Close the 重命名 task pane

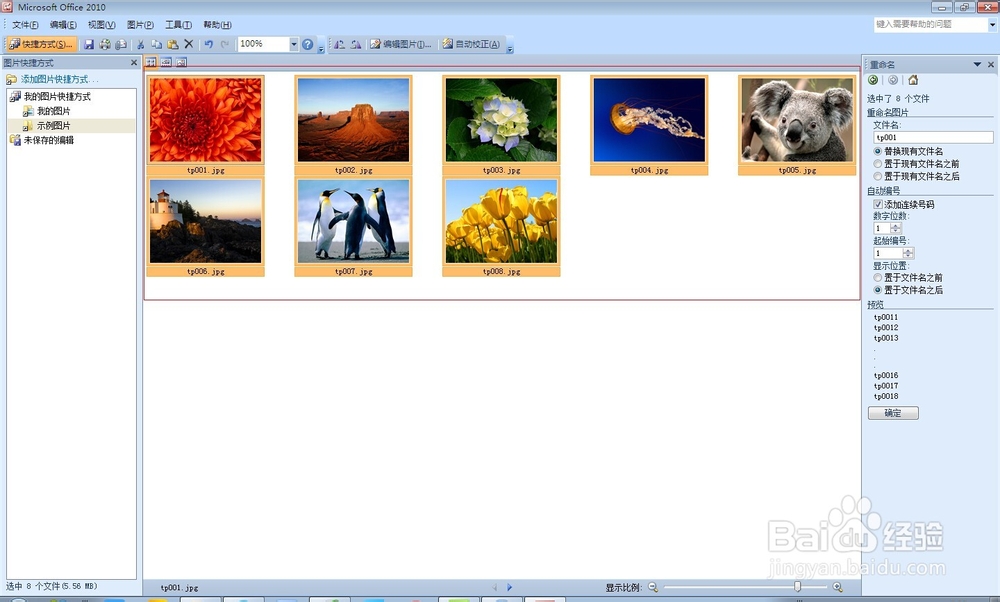pyautogui.click(x=990, y=64)
